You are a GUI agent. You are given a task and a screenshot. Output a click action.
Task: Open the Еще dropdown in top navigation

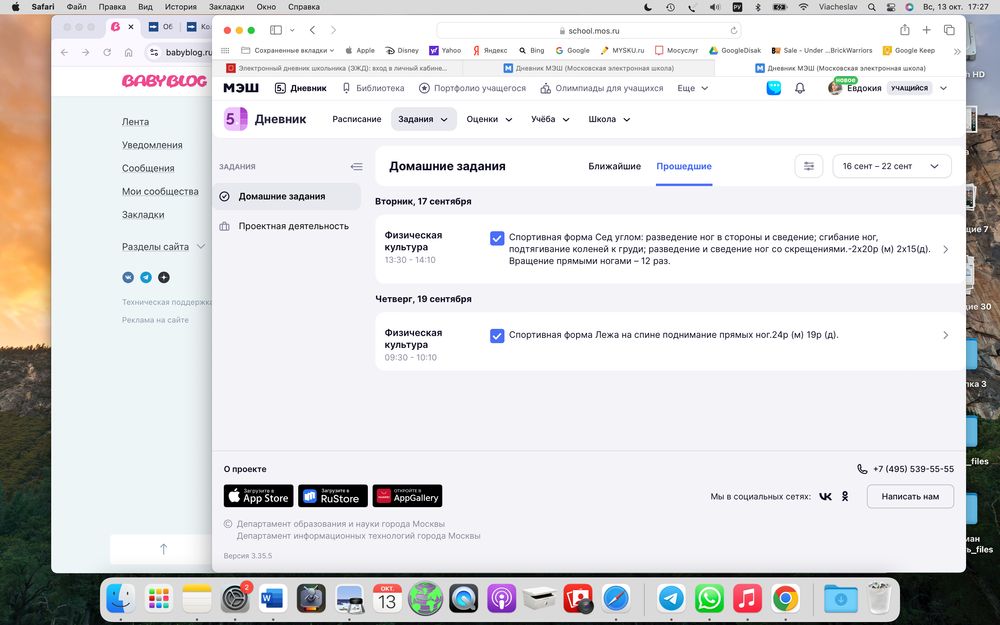692,88
